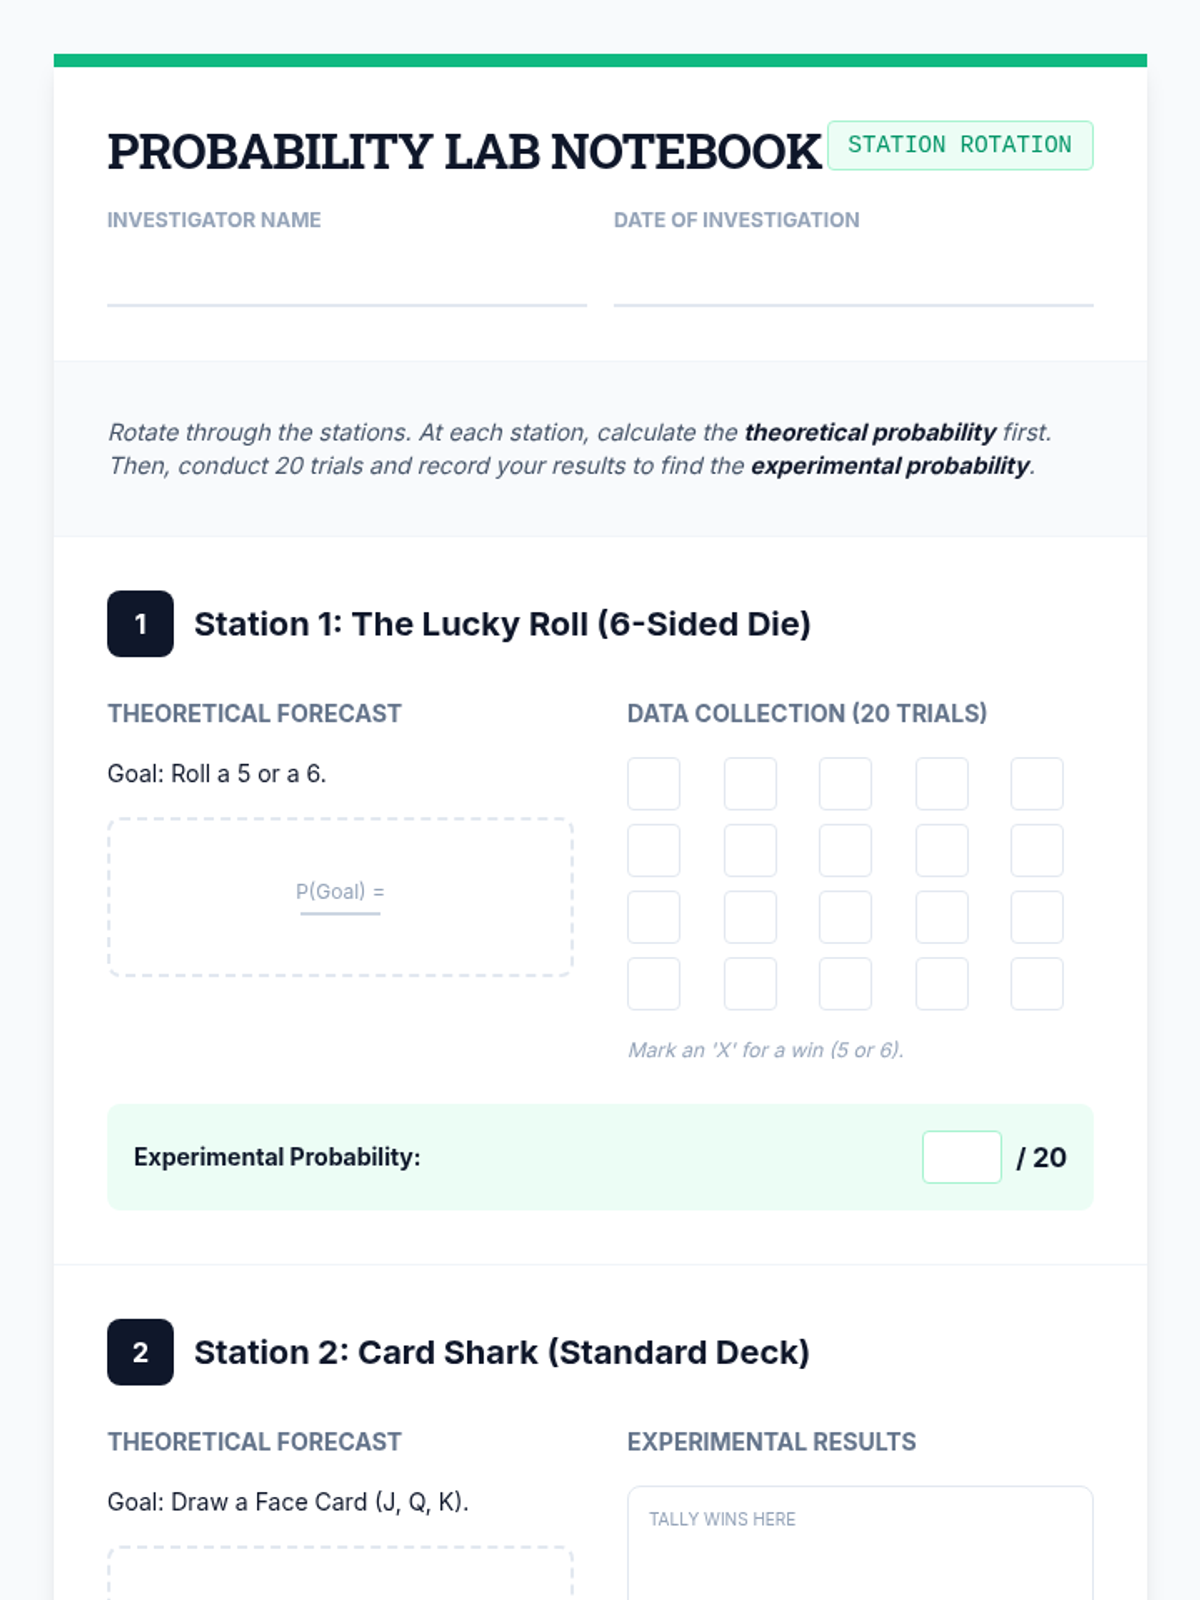Click the P(Goal) answer box for Station 1
Screen dimensions: 1200x1600
pos(340,897)
